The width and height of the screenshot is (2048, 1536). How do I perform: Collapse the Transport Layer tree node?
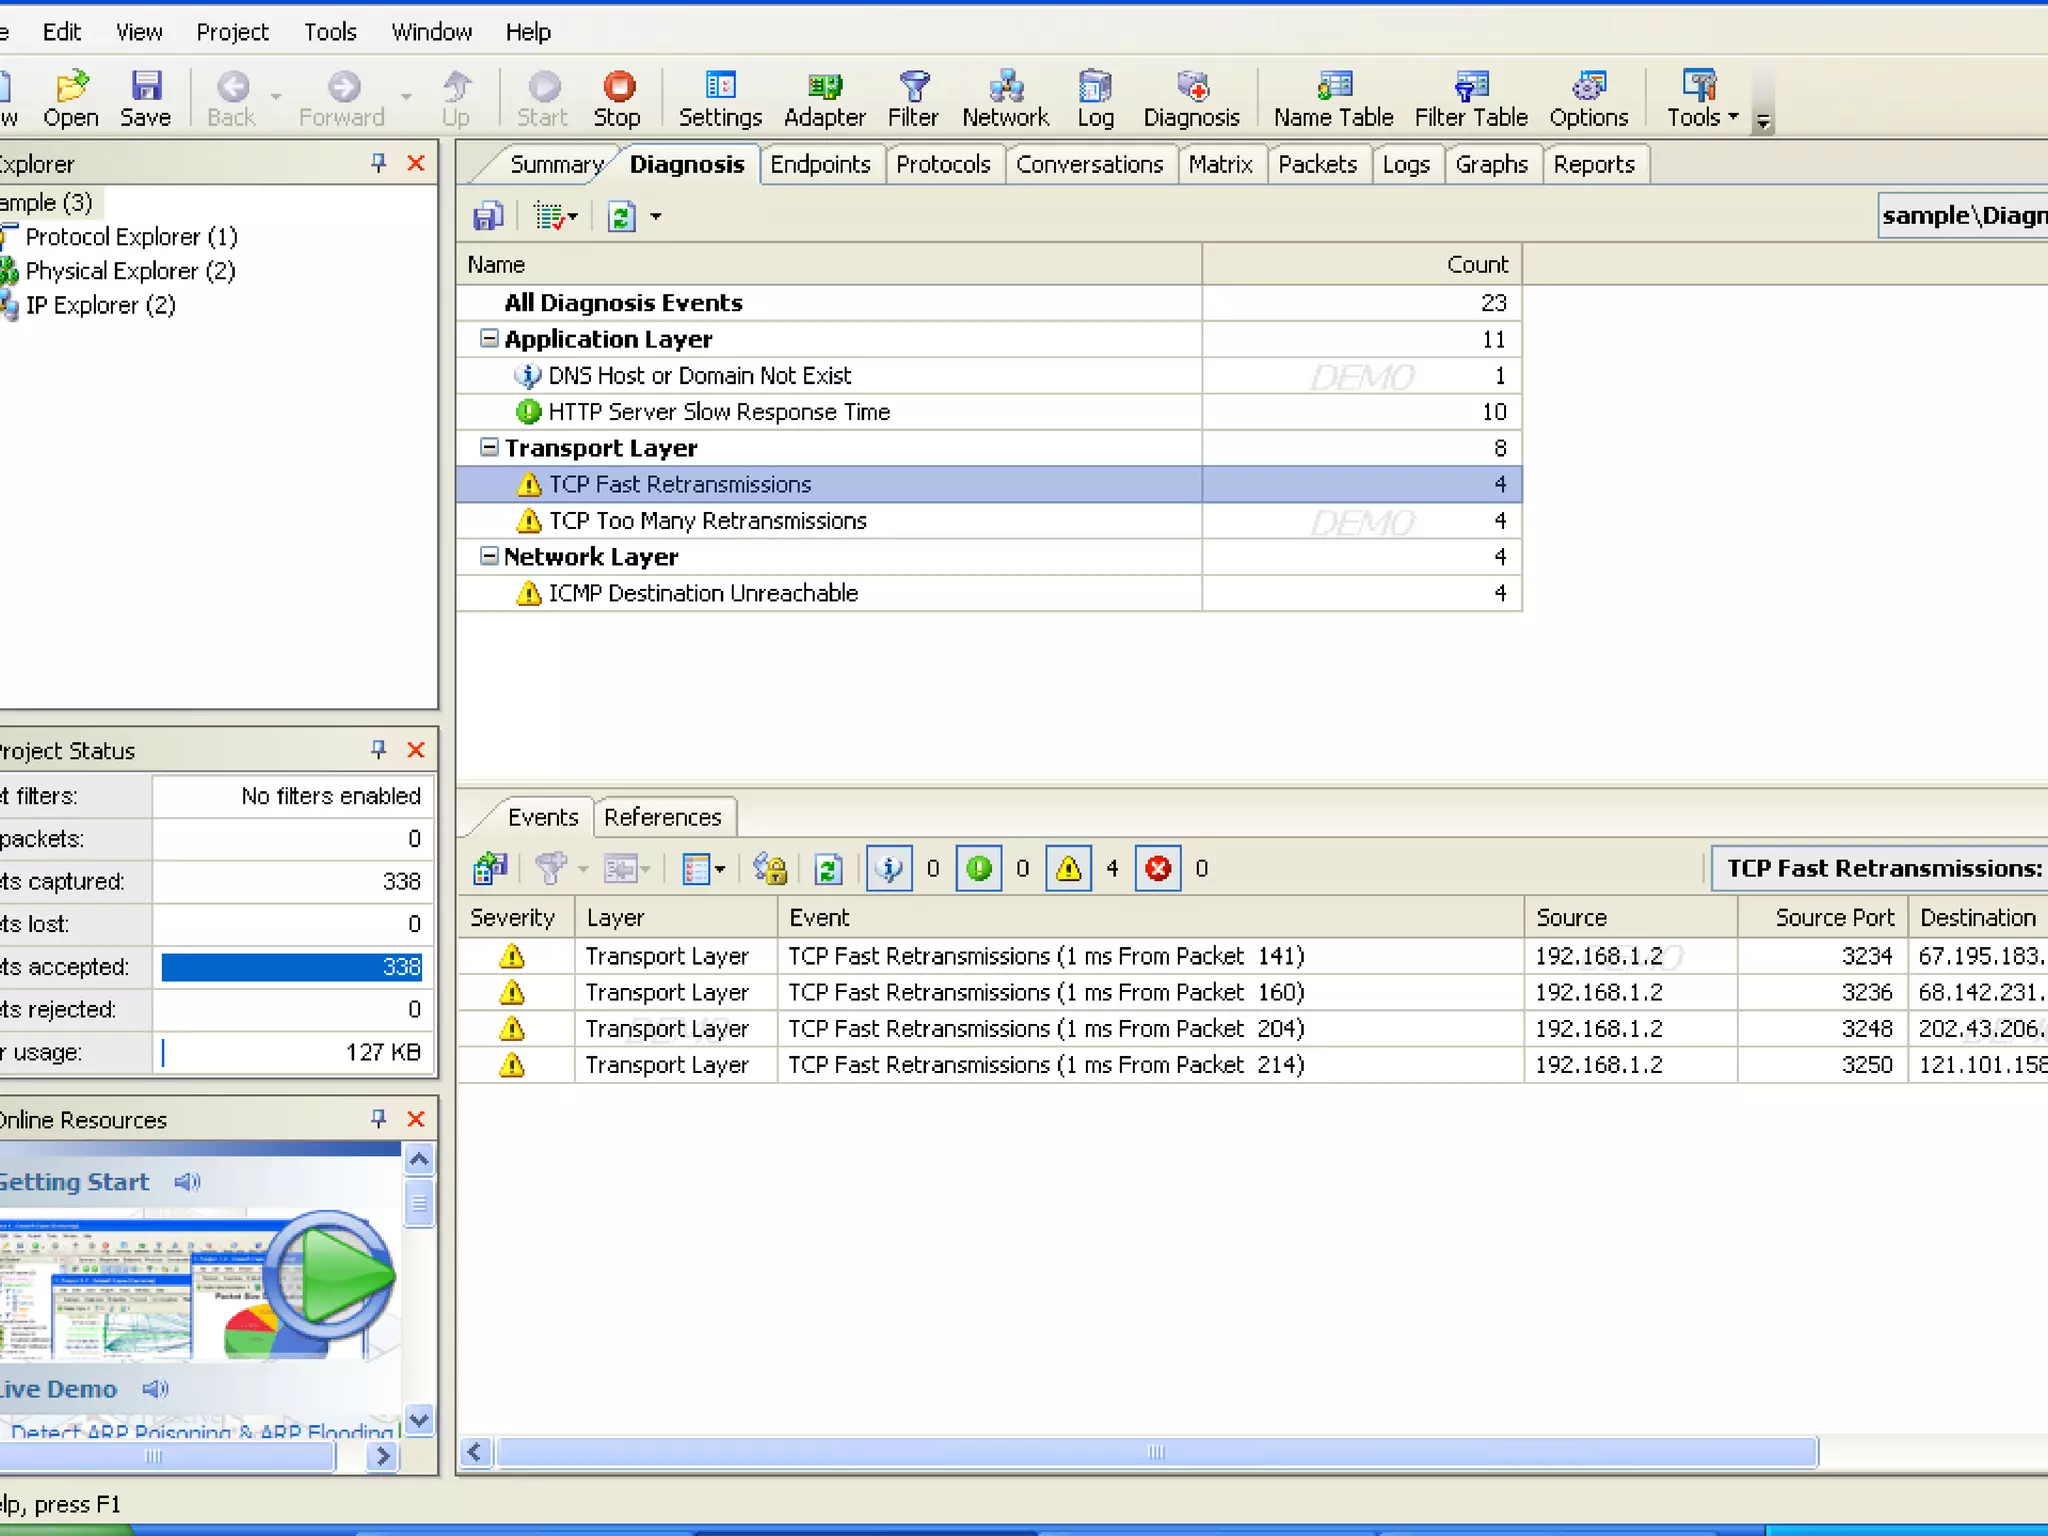[489, 447]
